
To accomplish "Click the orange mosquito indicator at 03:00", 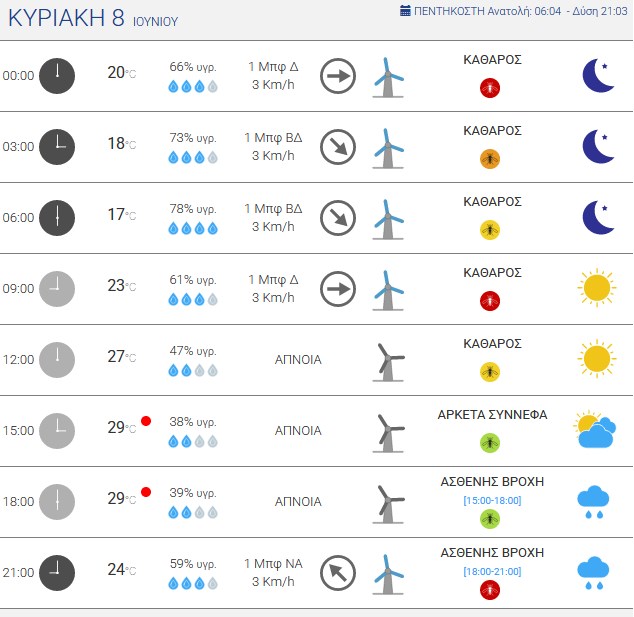I will 490,159.
